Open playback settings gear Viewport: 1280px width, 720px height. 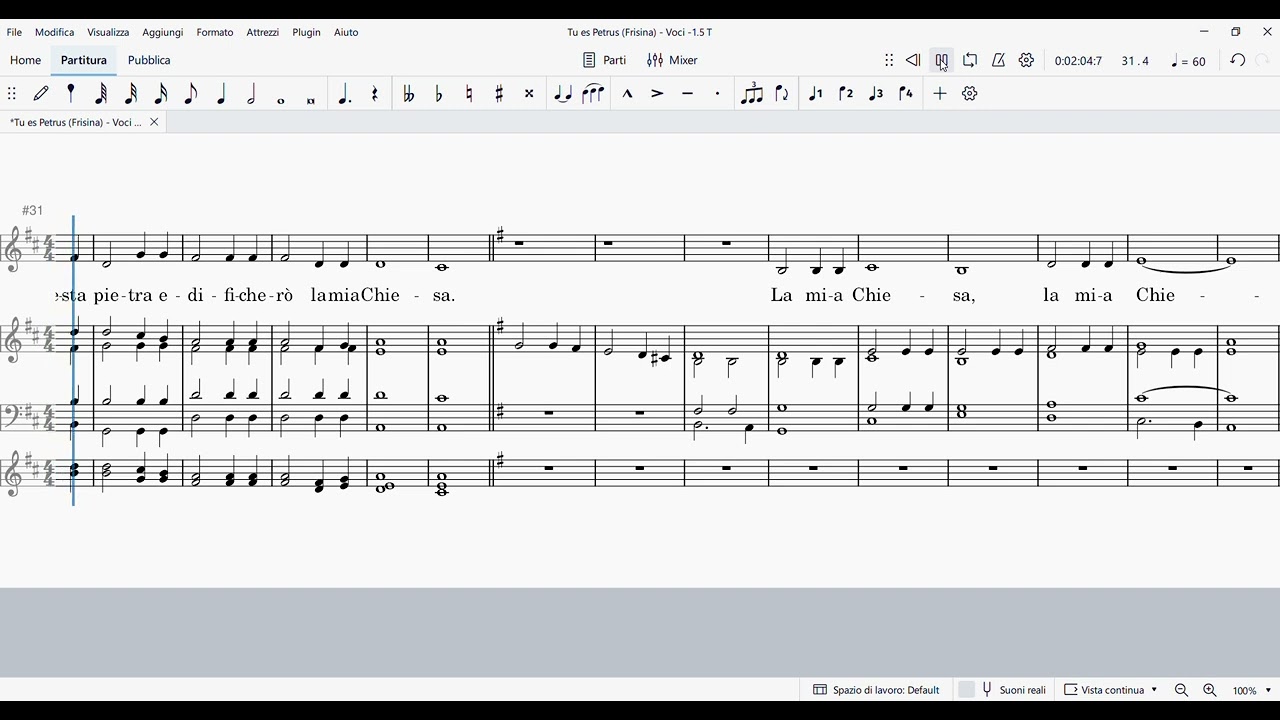point(1026,61)
